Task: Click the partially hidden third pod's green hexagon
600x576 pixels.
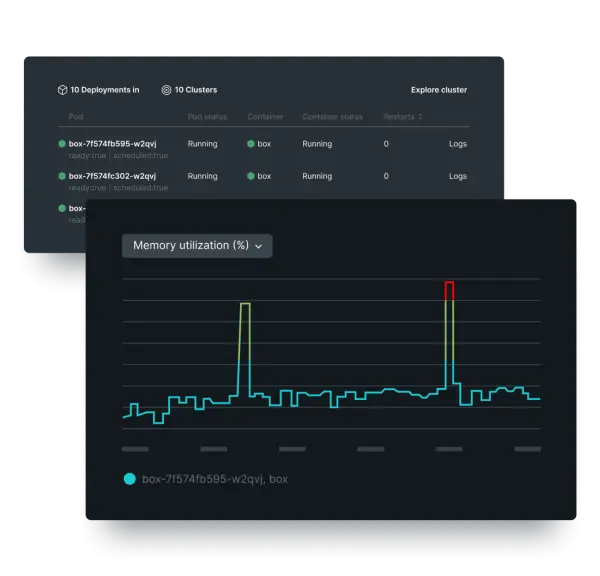Action: point(62,208)
